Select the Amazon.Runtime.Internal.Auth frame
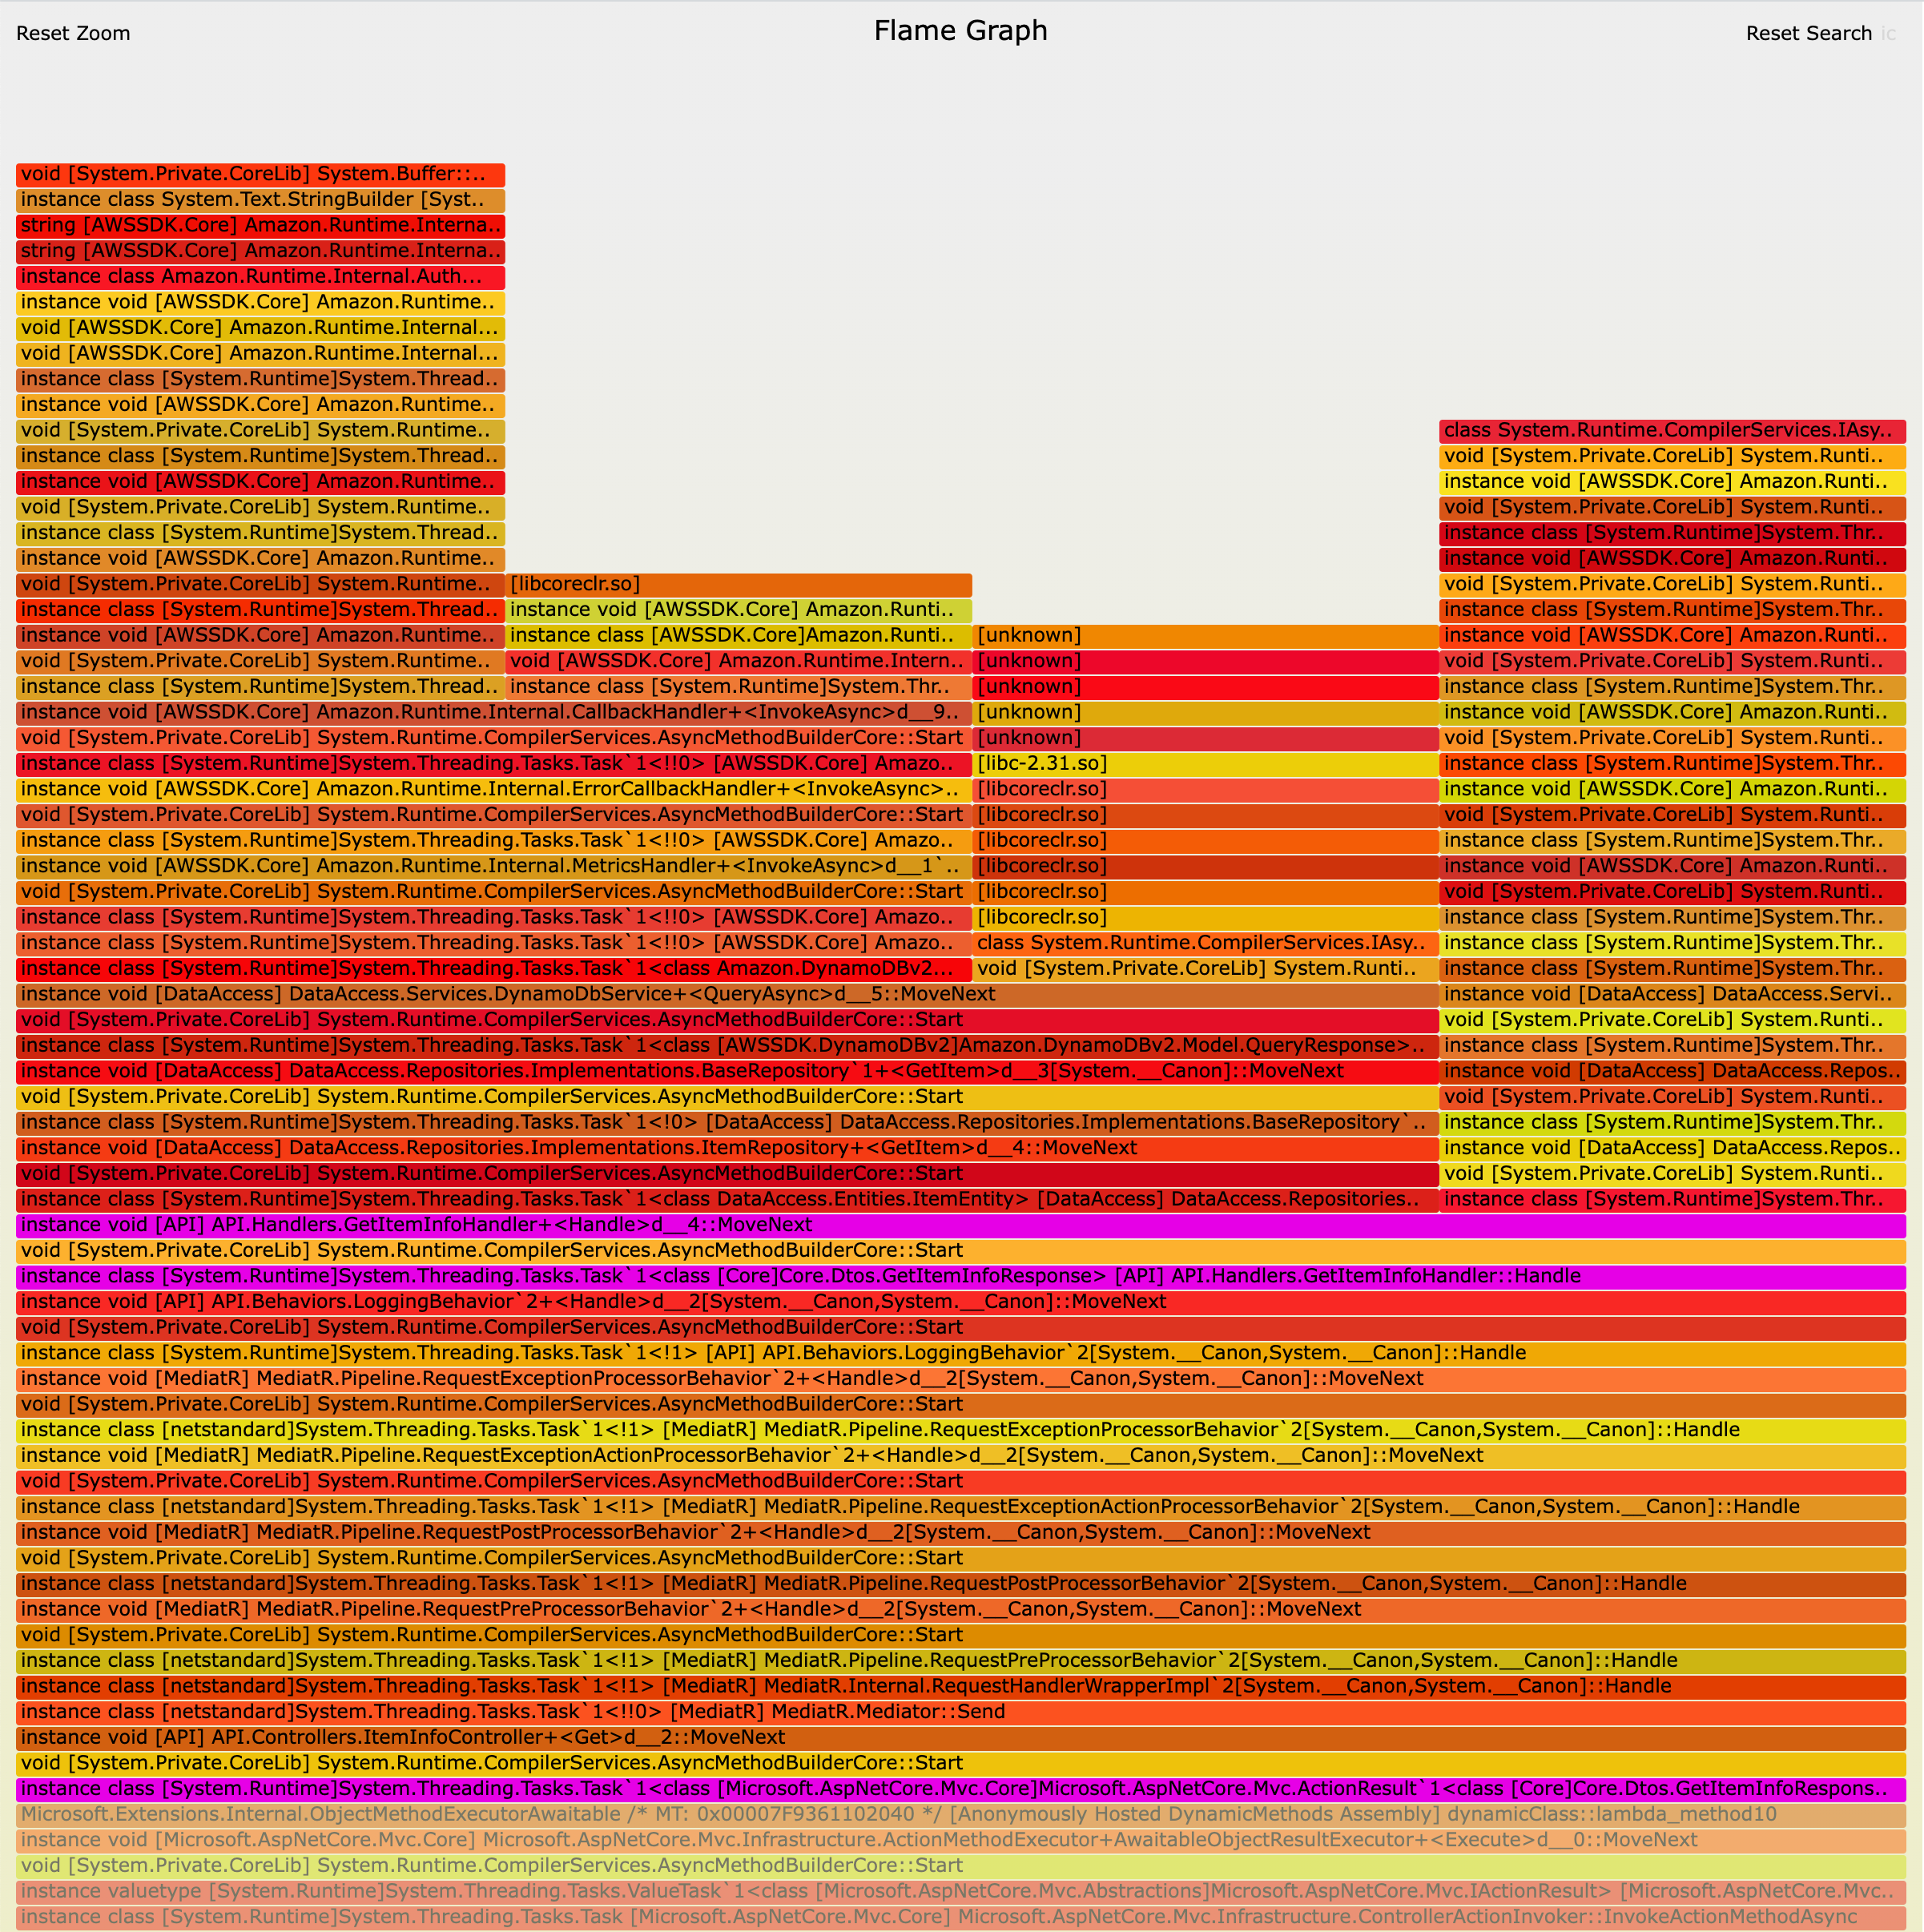 tap(260, 277)
